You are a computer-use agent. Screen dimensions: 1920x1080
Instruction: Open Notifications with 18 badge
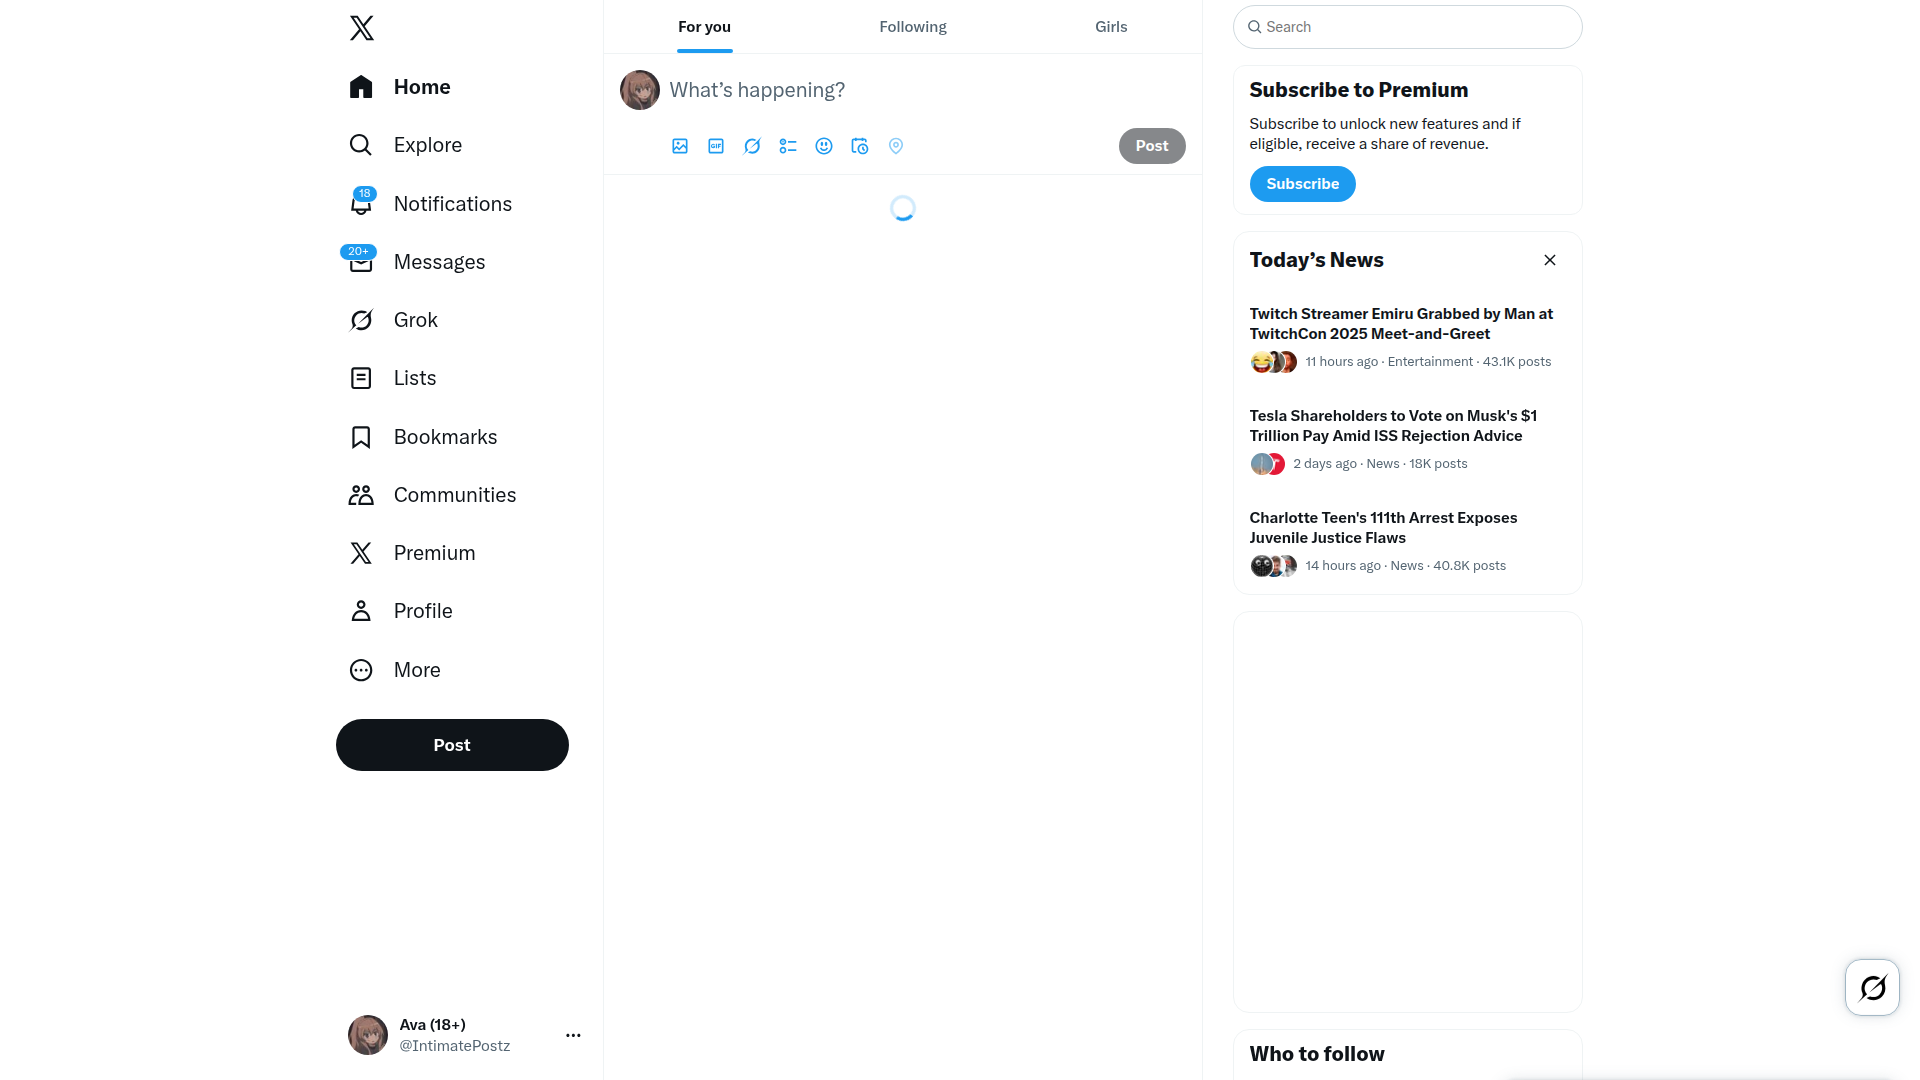pos(431,204)
